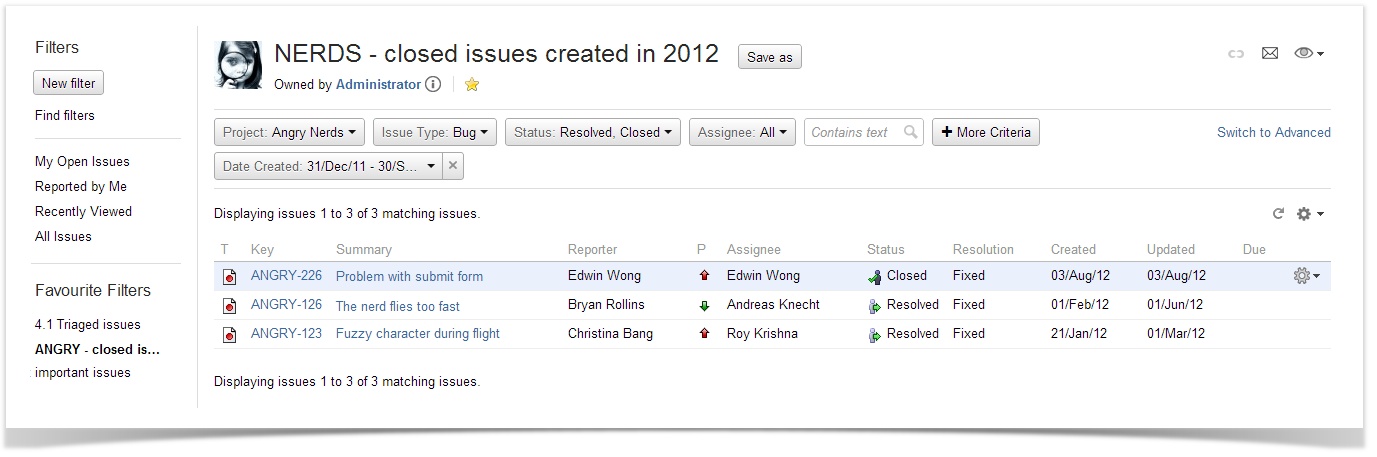This screenshot has height=457, width=1377.
Task: Open the Assignee: All dropdown
Action: 742,132
